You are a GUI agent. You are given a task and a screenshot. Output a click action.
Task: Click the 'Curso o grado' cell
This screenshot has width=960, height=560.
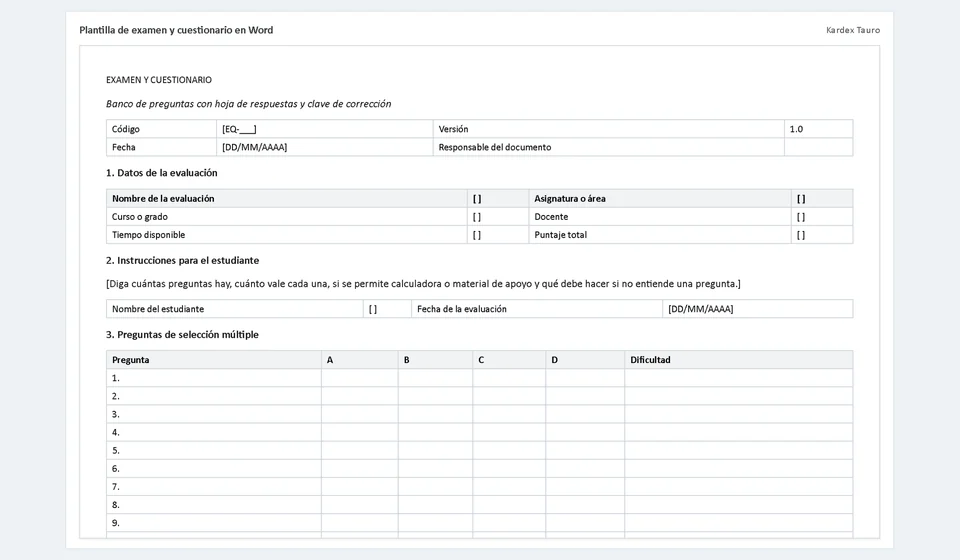click(287, 217)
